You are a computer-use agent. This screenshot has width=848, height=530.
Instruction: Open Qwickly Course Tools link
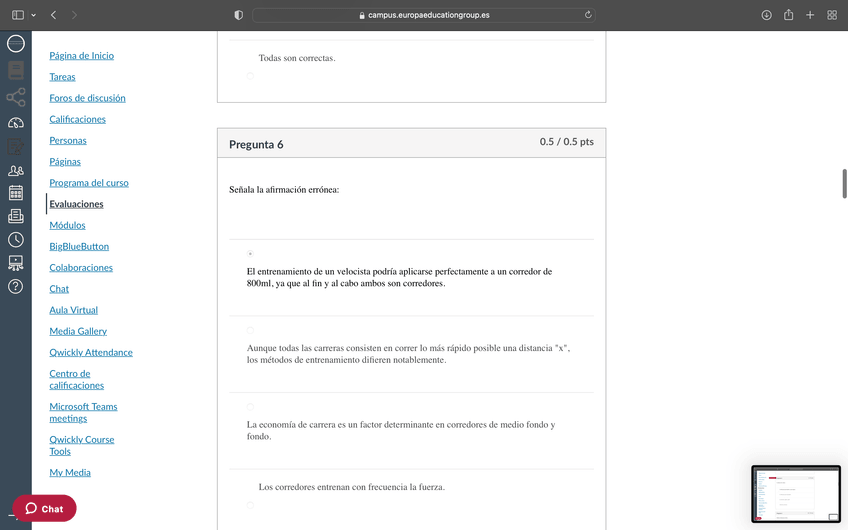coord(82,446)
